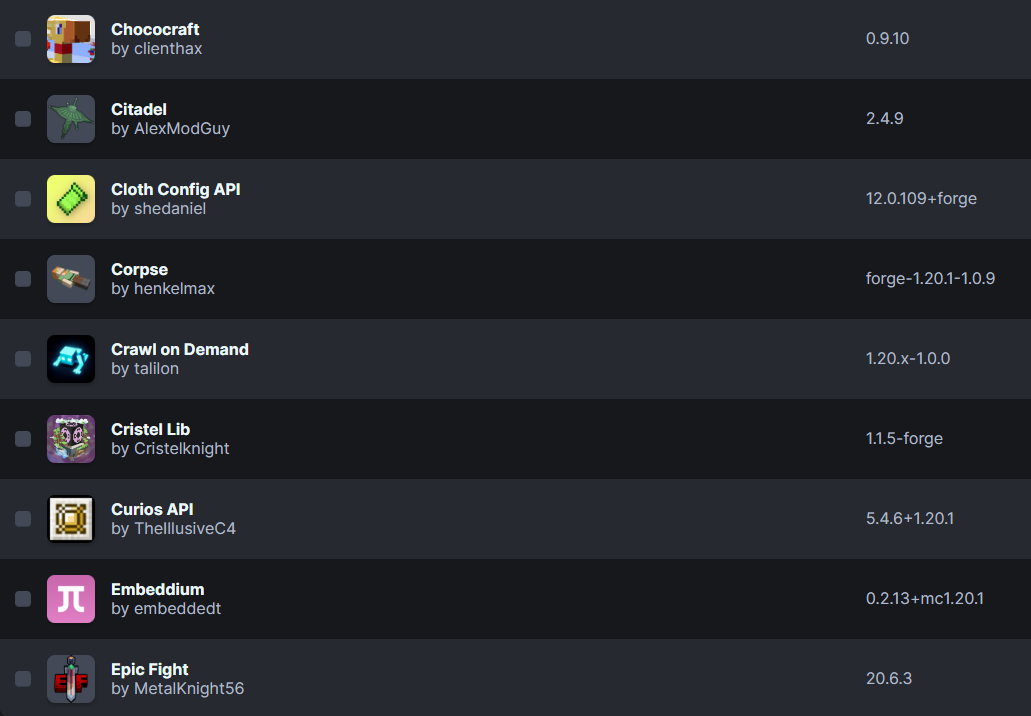Viewport: 1031px width, 716px height.
Task: Click the Citadel dragon icon
Action: pyautogui.click(x=71, y=119)
